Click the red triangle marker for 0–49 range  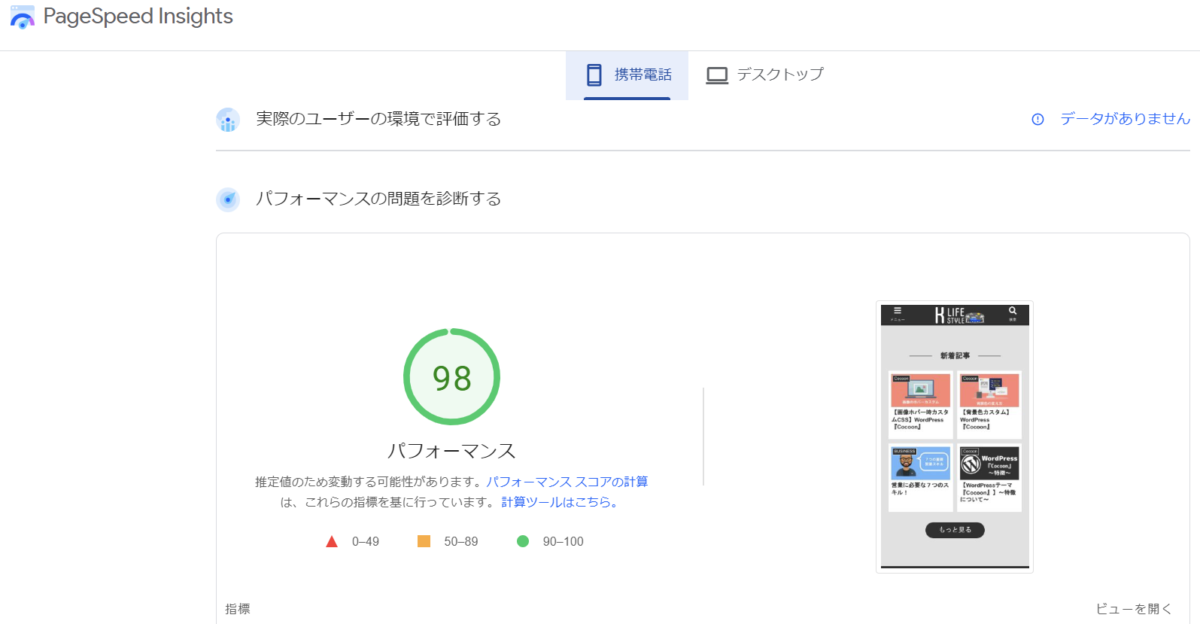331,540
